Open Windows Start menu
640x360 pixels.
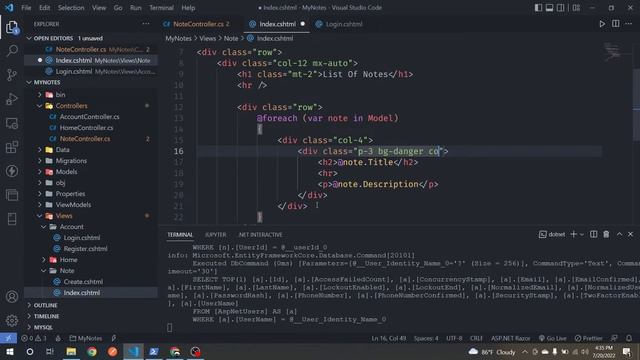9,352
